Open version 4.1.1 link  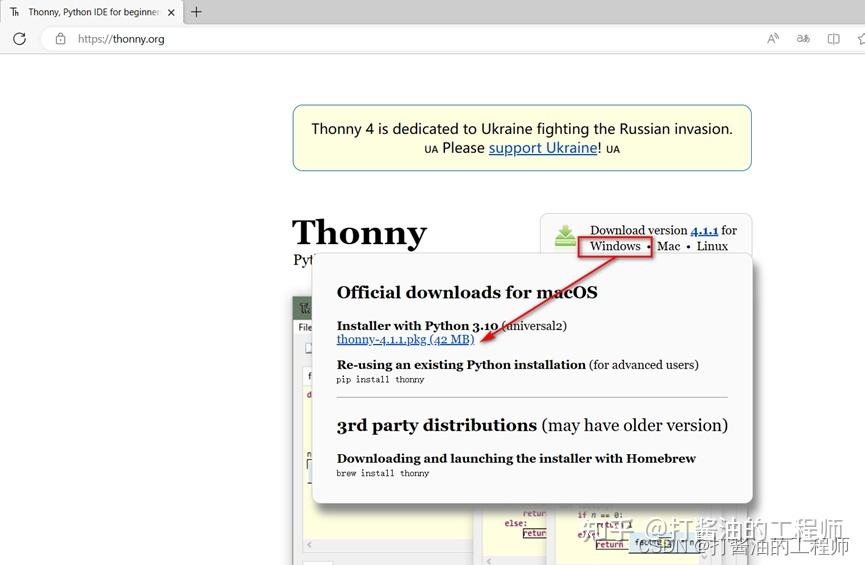[704, 231]
